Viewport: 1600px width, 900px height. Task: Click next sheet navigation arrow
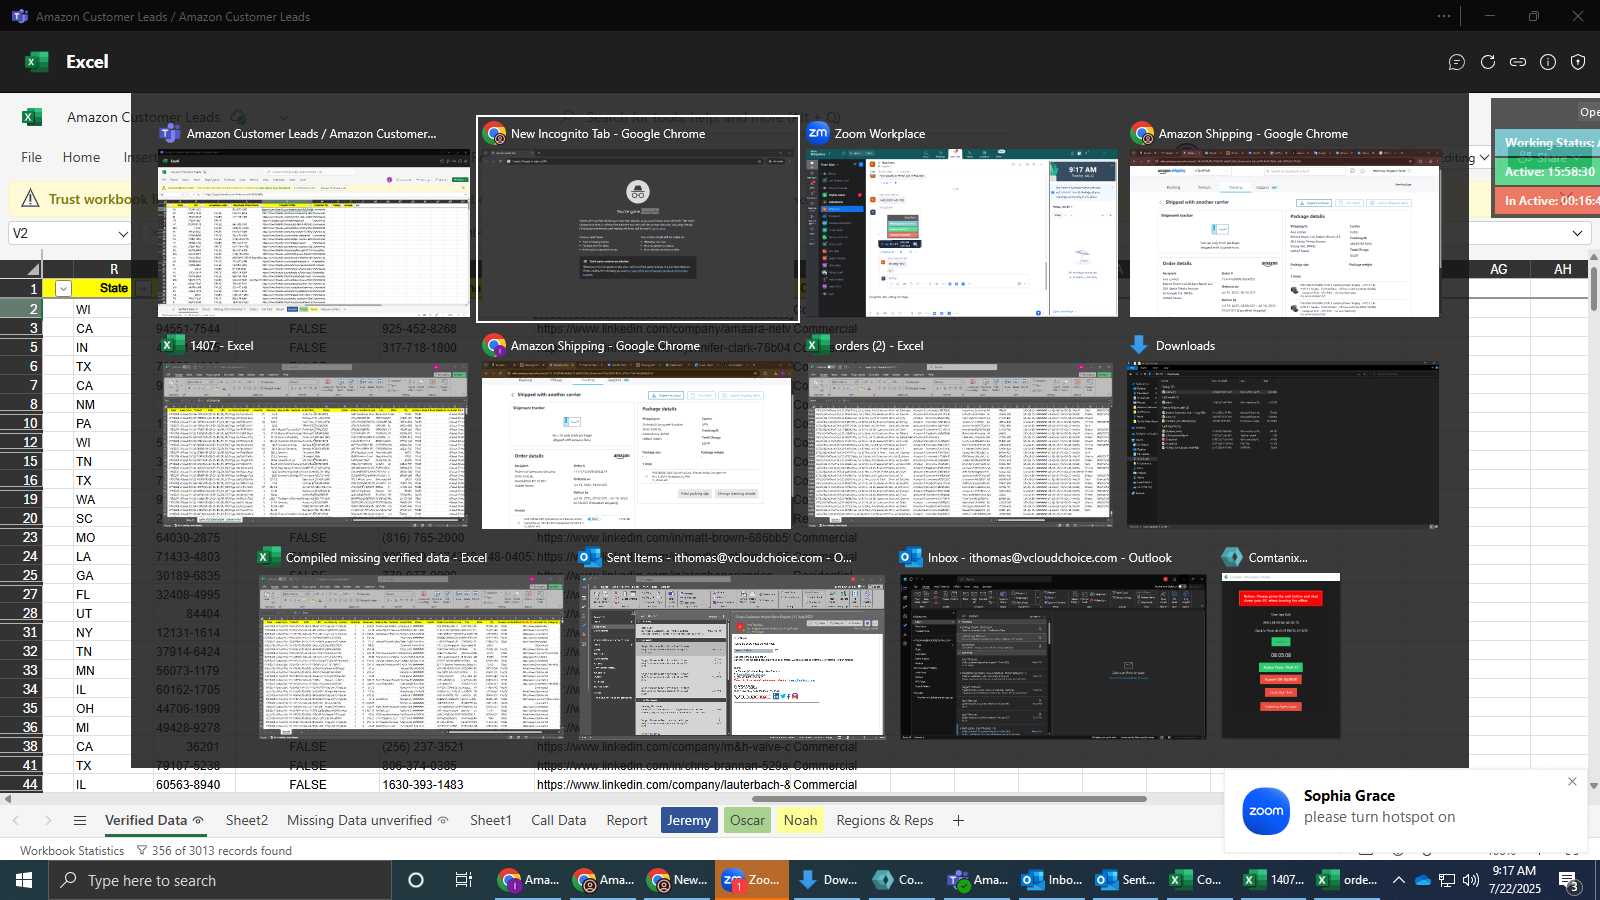47,820
